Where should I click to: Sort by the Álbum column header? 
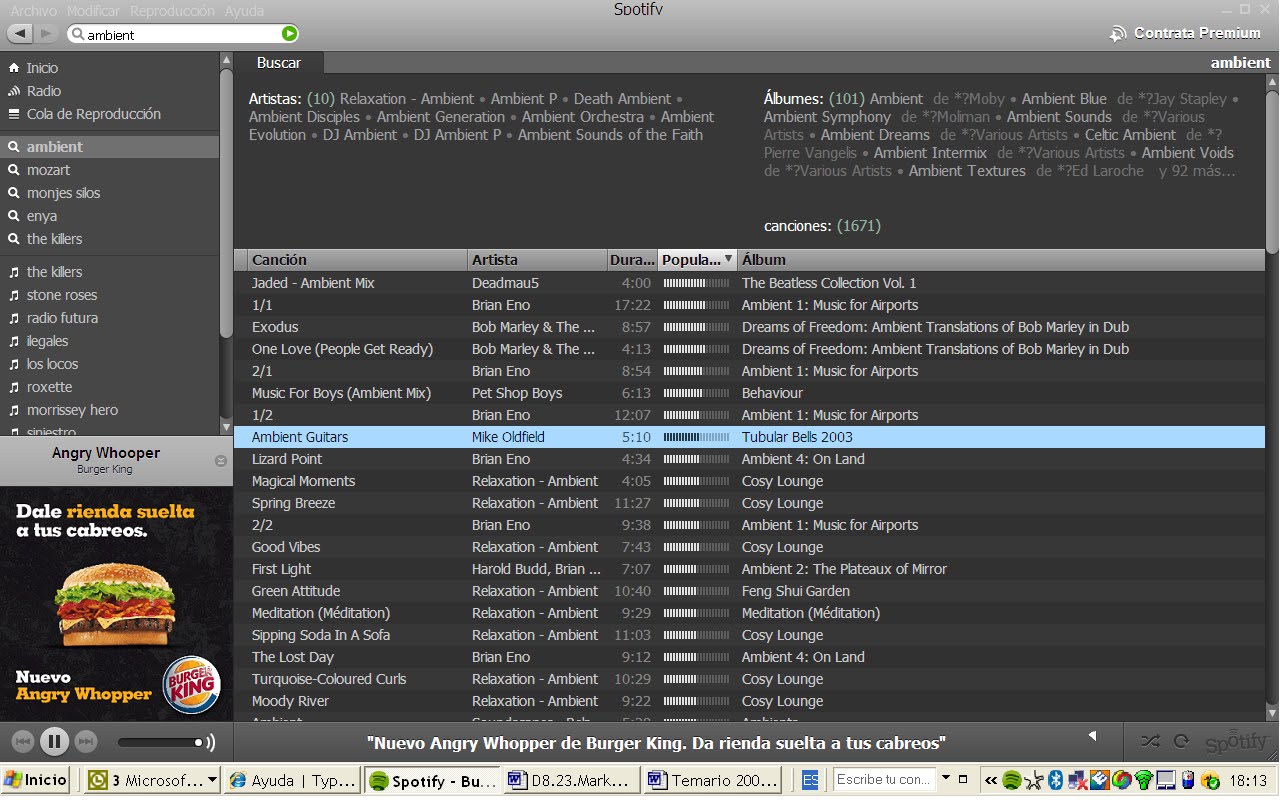click(x=1001, y=260)
